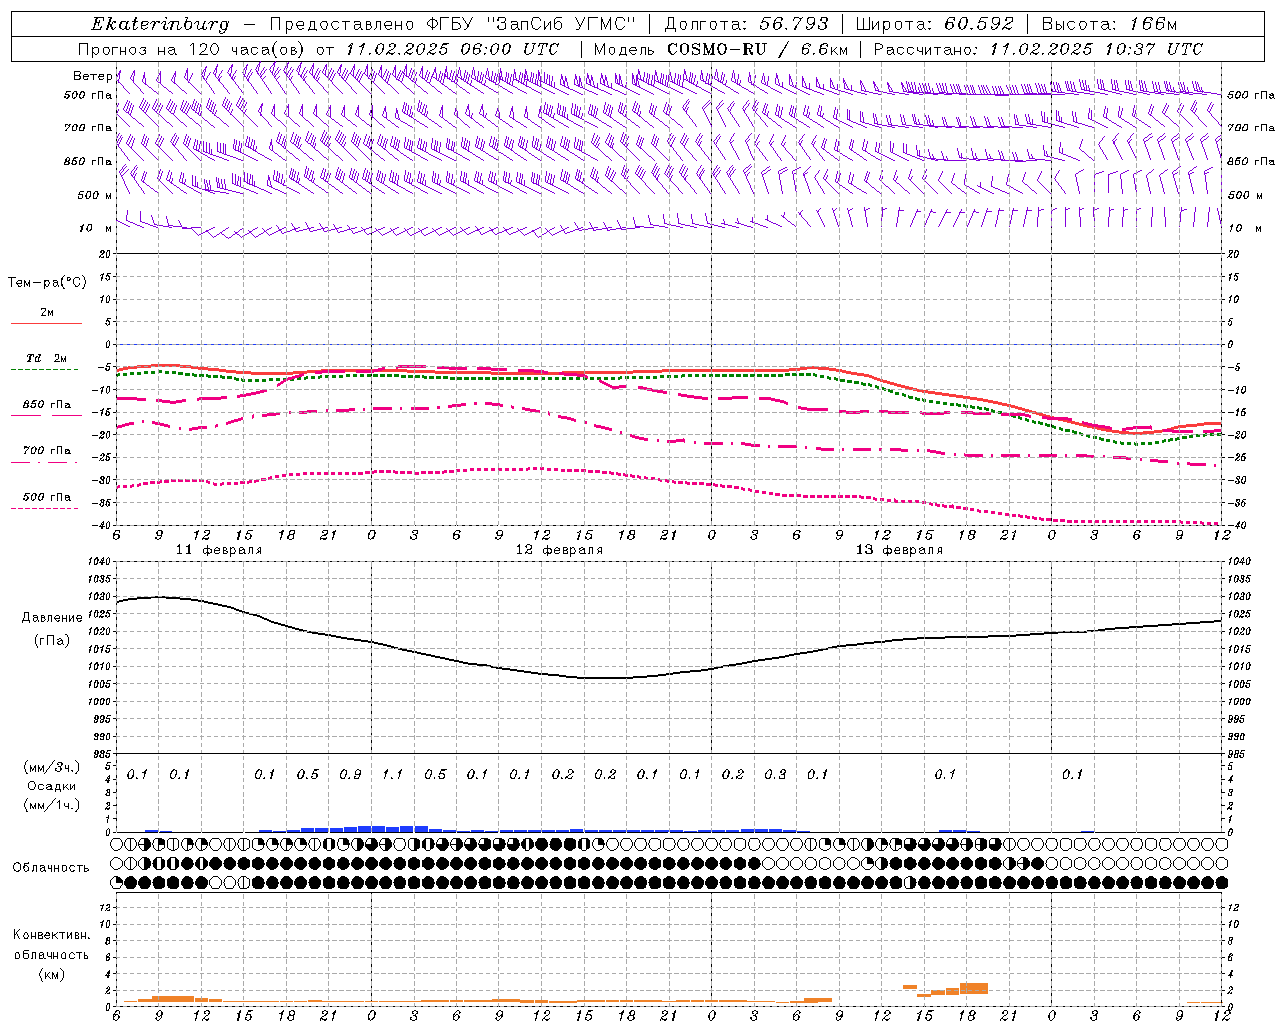
Task: Click the 1.1 precipitation value
Action: tap(392, 775)
